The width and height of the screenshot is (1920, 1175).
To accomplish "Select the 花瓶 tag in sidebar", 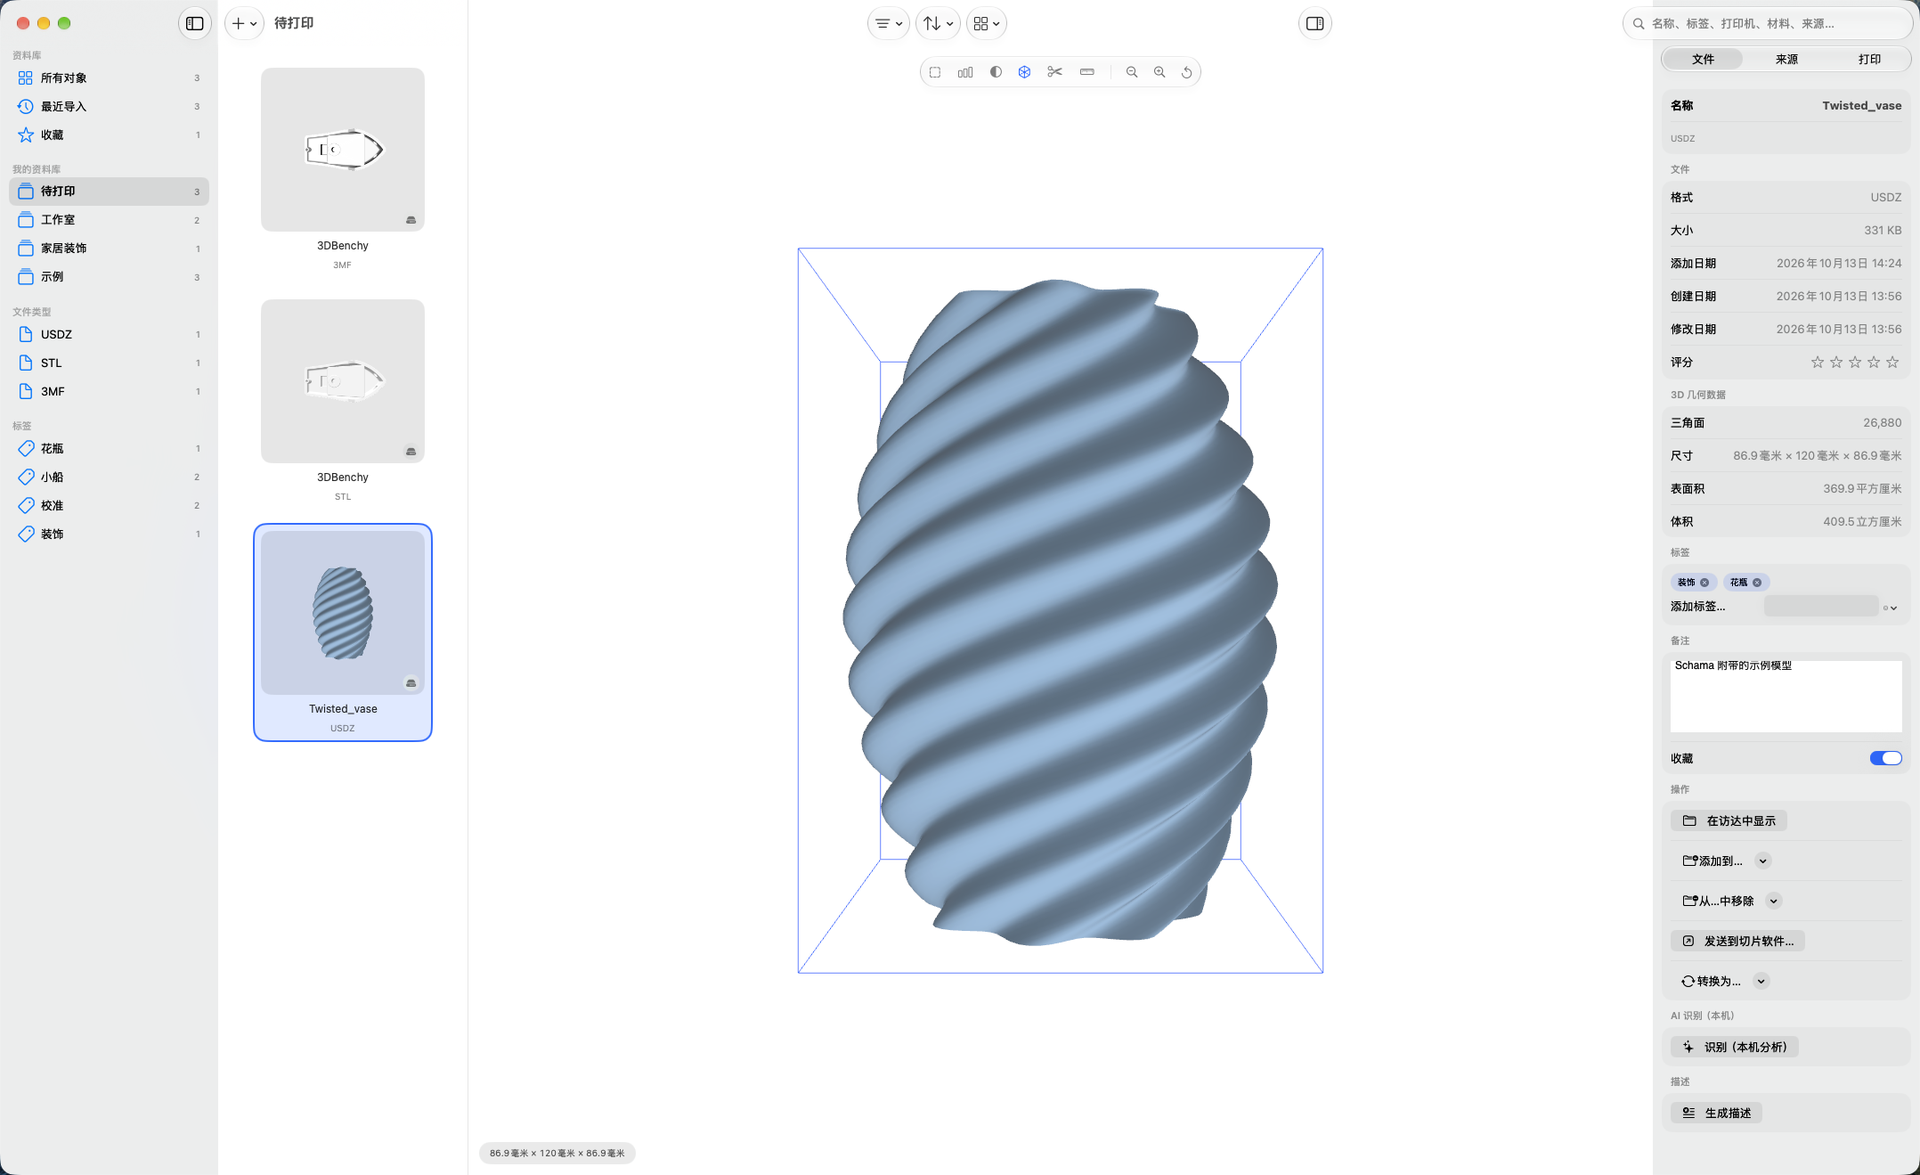I will tap(109, 449).
